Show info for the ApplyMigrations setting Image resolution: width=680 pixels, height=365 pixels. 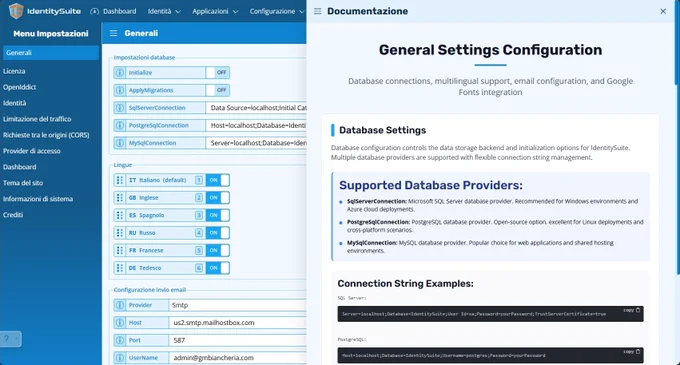point(120,90)
